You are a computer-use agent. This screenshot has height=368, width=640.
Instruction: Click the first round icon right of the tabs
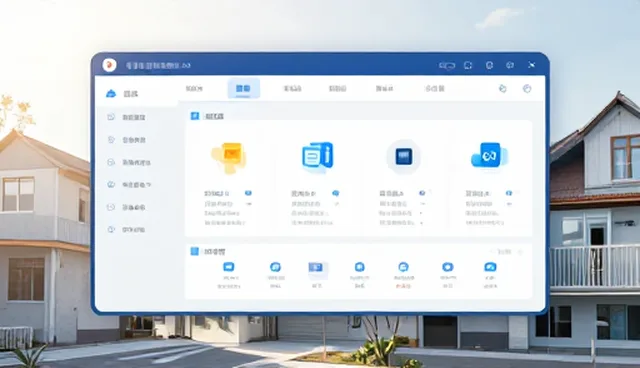pyautogui.click(x=503, y=89)
